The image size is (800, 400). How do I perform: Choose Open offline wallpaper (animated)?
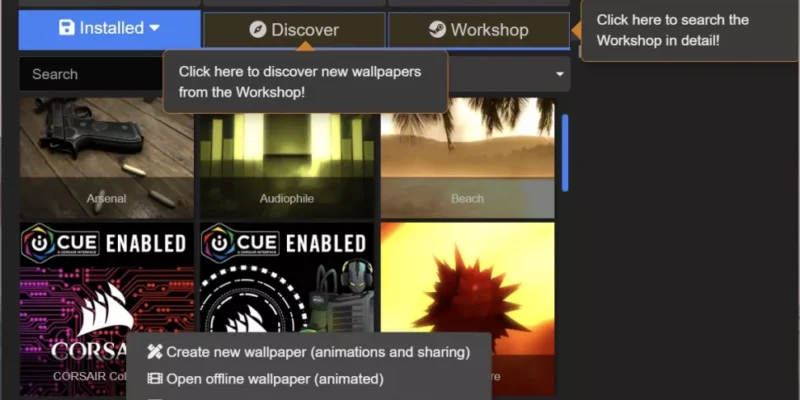point(275,379)
